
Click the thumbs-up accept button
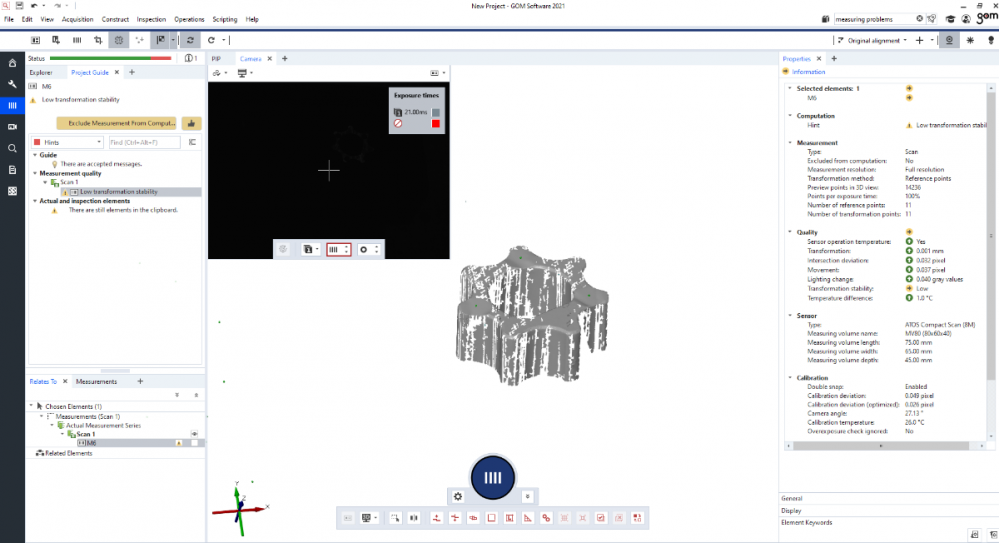(x=191, y=123)
